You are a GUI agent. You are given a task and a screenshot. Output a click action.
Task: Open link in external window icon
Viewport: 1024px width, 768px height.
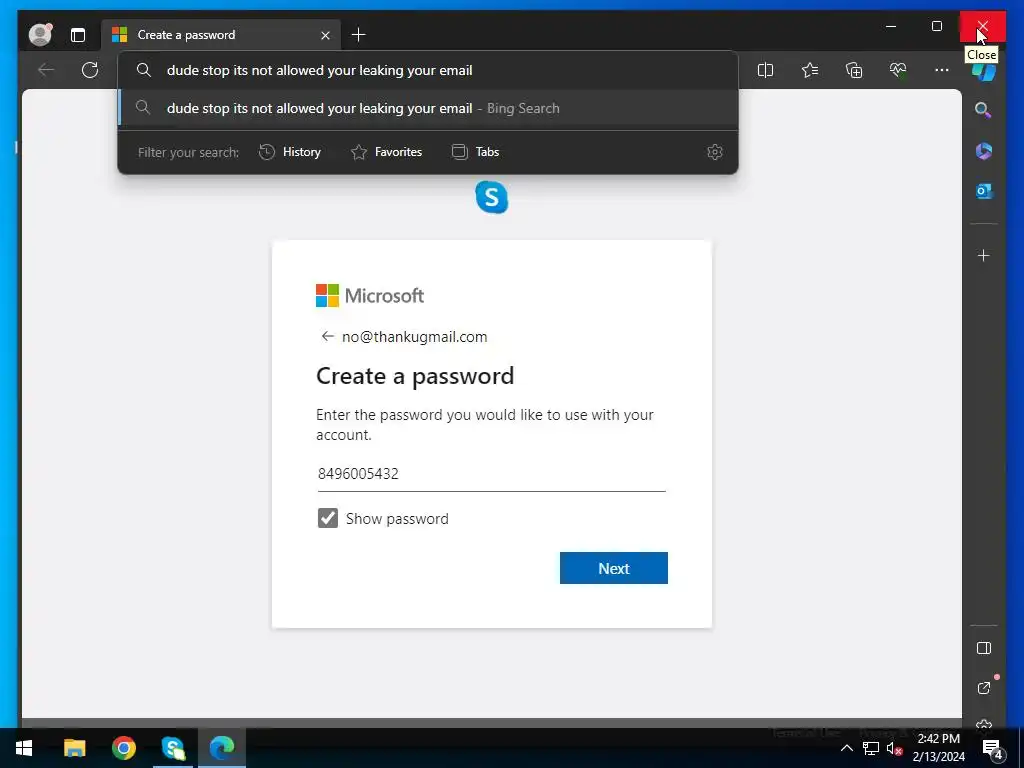tap(984, 688)
